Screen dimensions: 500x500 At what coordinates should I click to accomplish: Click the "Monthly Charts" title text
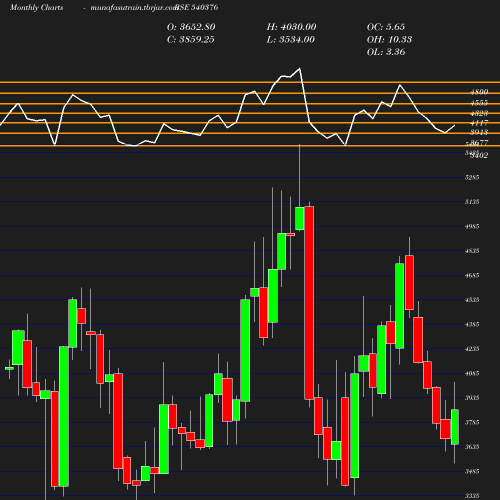pyautogui.click(x=37, y=7)
